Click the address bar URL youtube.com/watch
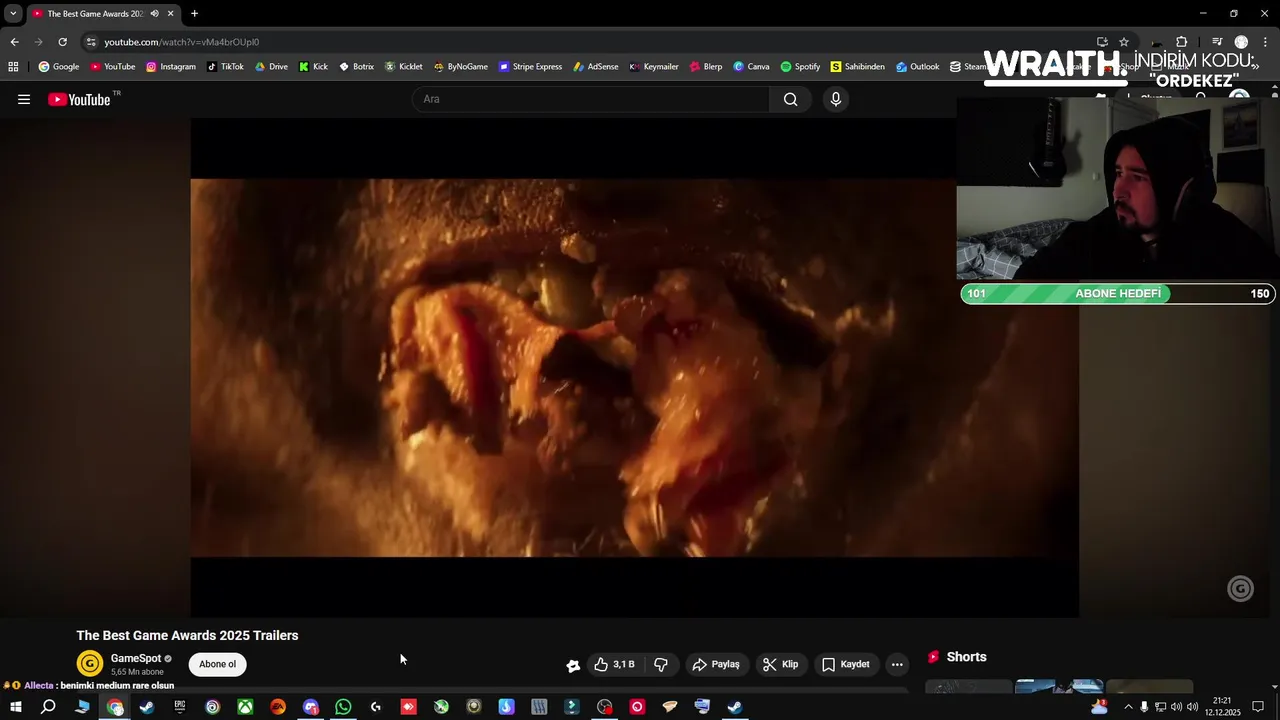The height and width of the screenshot is (720, 1280). point(181,42)
